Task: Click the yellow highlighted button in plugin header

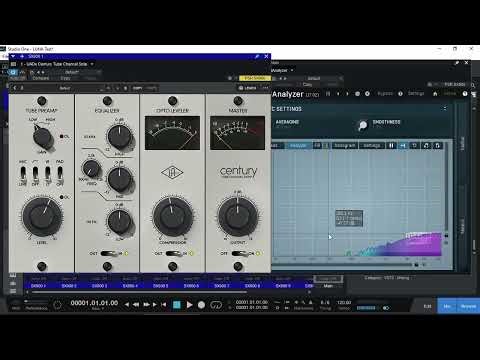Action: pyautogui.click(x=255, y=78)
